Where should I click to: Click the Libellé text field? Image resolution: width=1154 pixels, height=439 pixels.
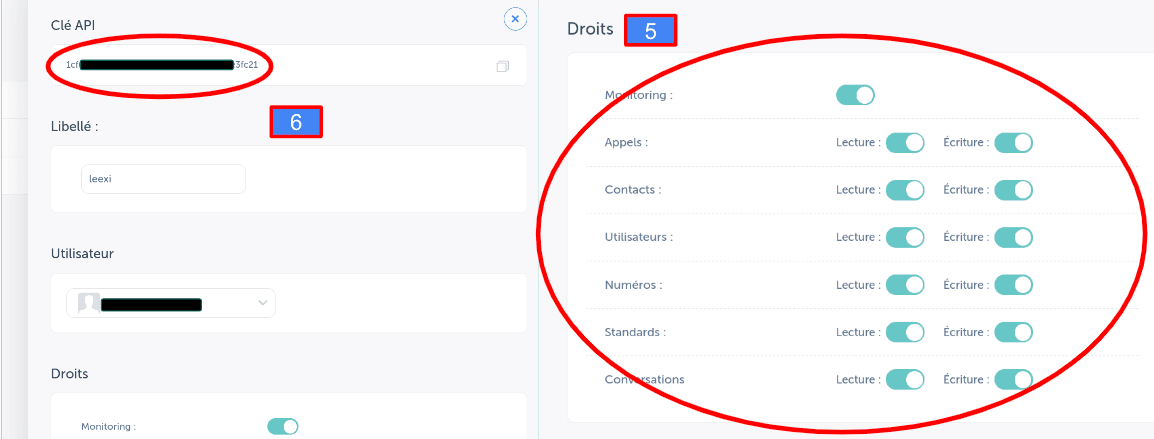click(163, 179)
